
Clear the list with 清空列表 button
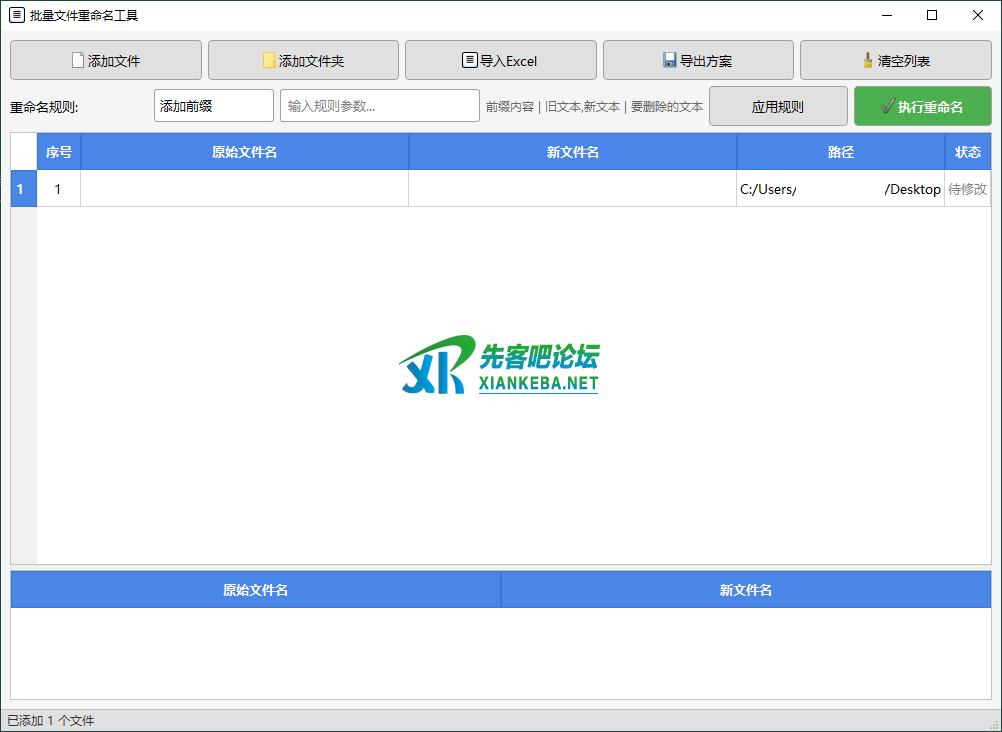click(895, 60)
